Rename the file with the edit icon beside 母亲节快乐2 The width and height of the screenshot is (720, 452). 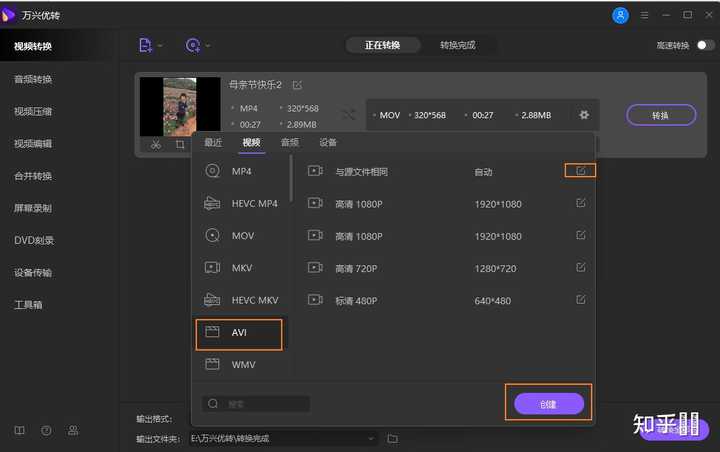(297, 85)
